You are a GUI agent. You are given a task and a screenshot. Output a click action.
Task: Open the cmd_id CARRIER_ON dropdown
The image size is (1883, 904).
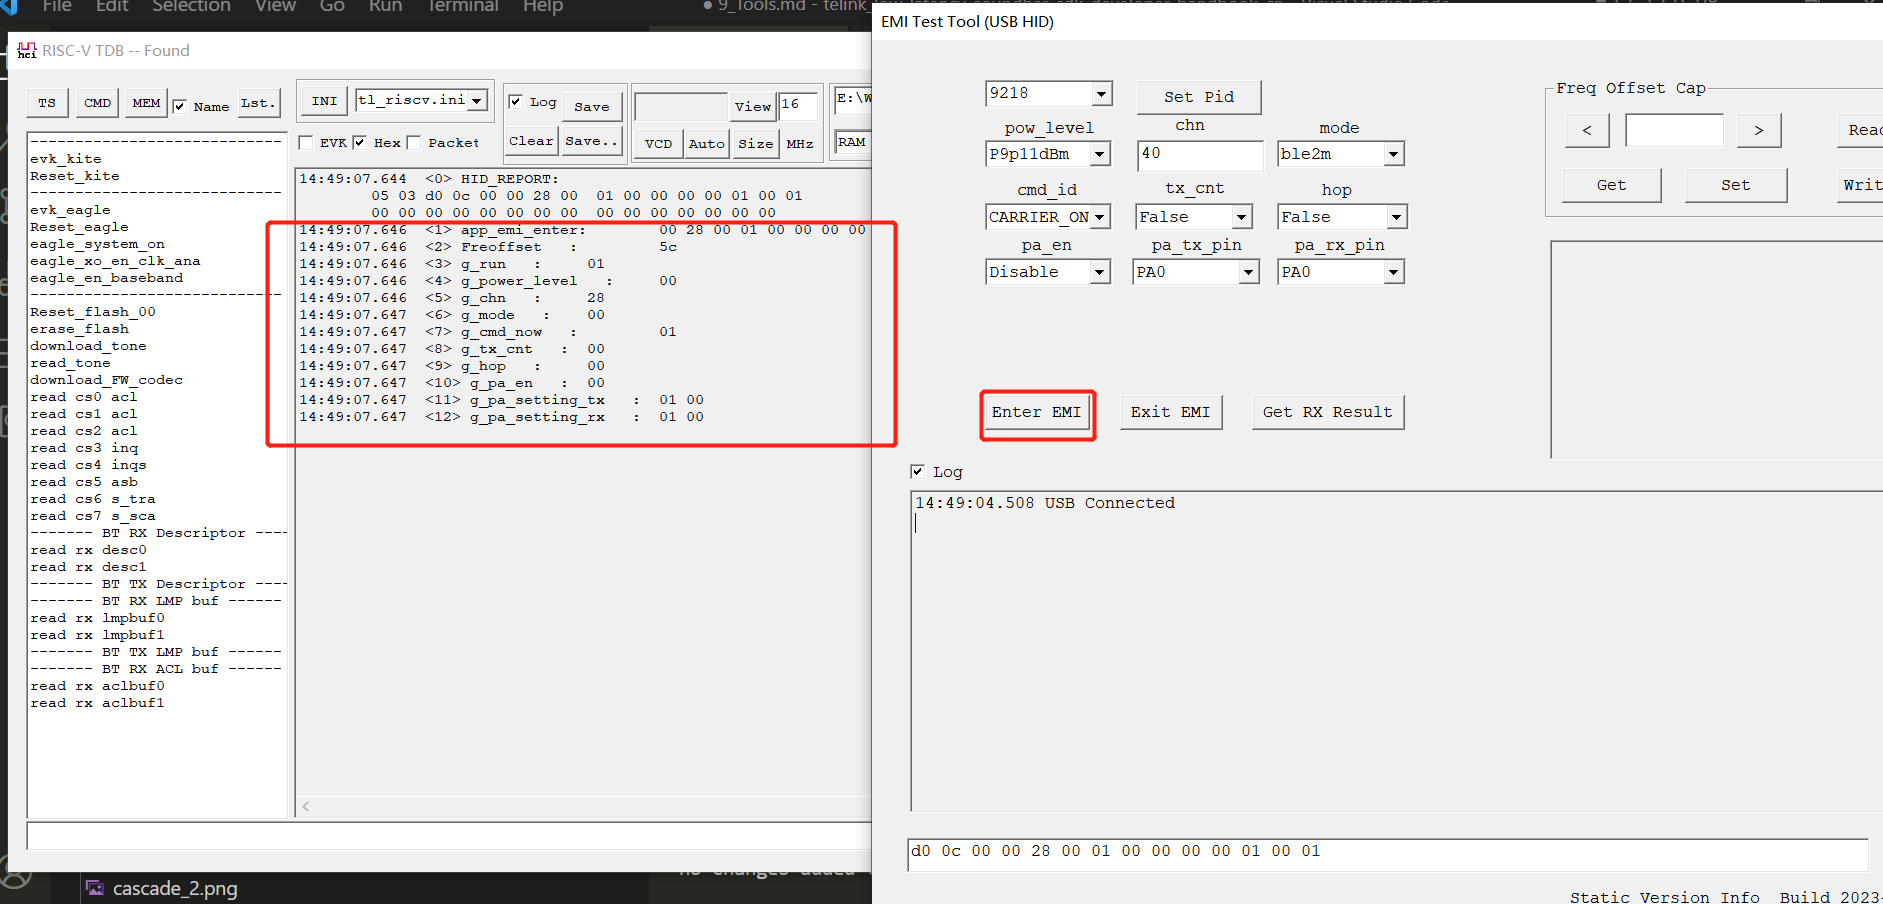[x=1099, y=217]
